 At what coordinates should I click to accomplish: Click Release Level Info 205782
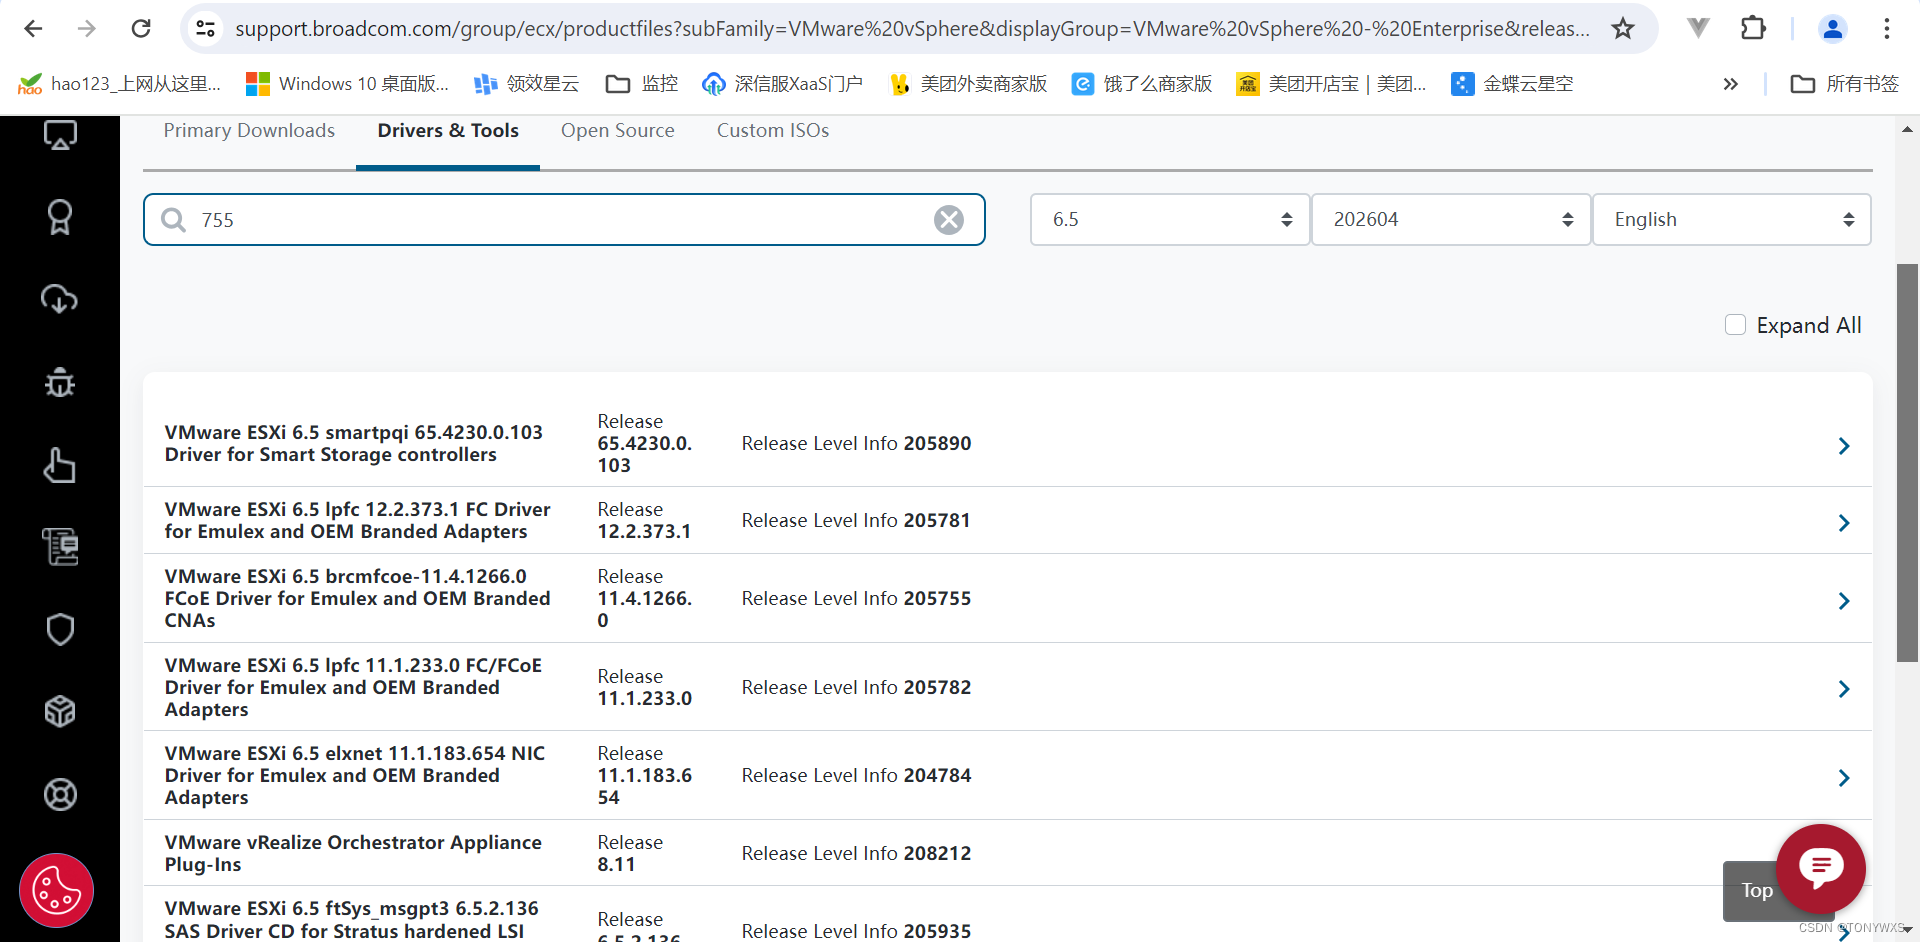click(856, 687)
